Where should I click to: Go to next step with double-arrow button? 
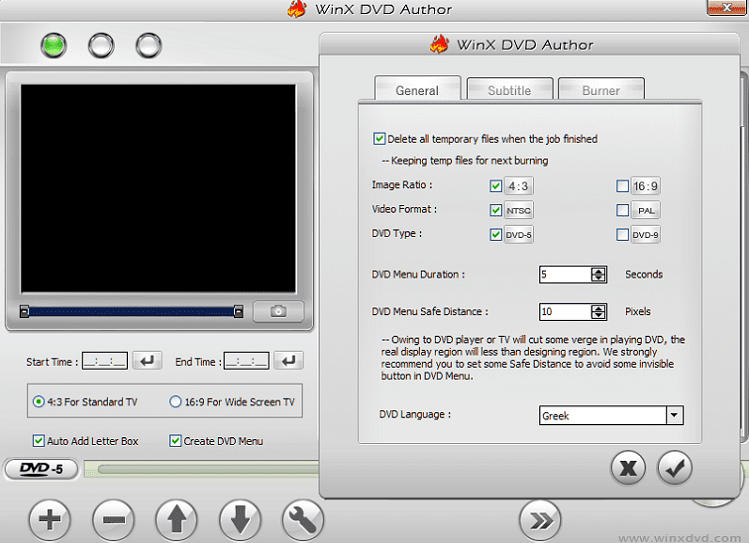coord(540,521)
